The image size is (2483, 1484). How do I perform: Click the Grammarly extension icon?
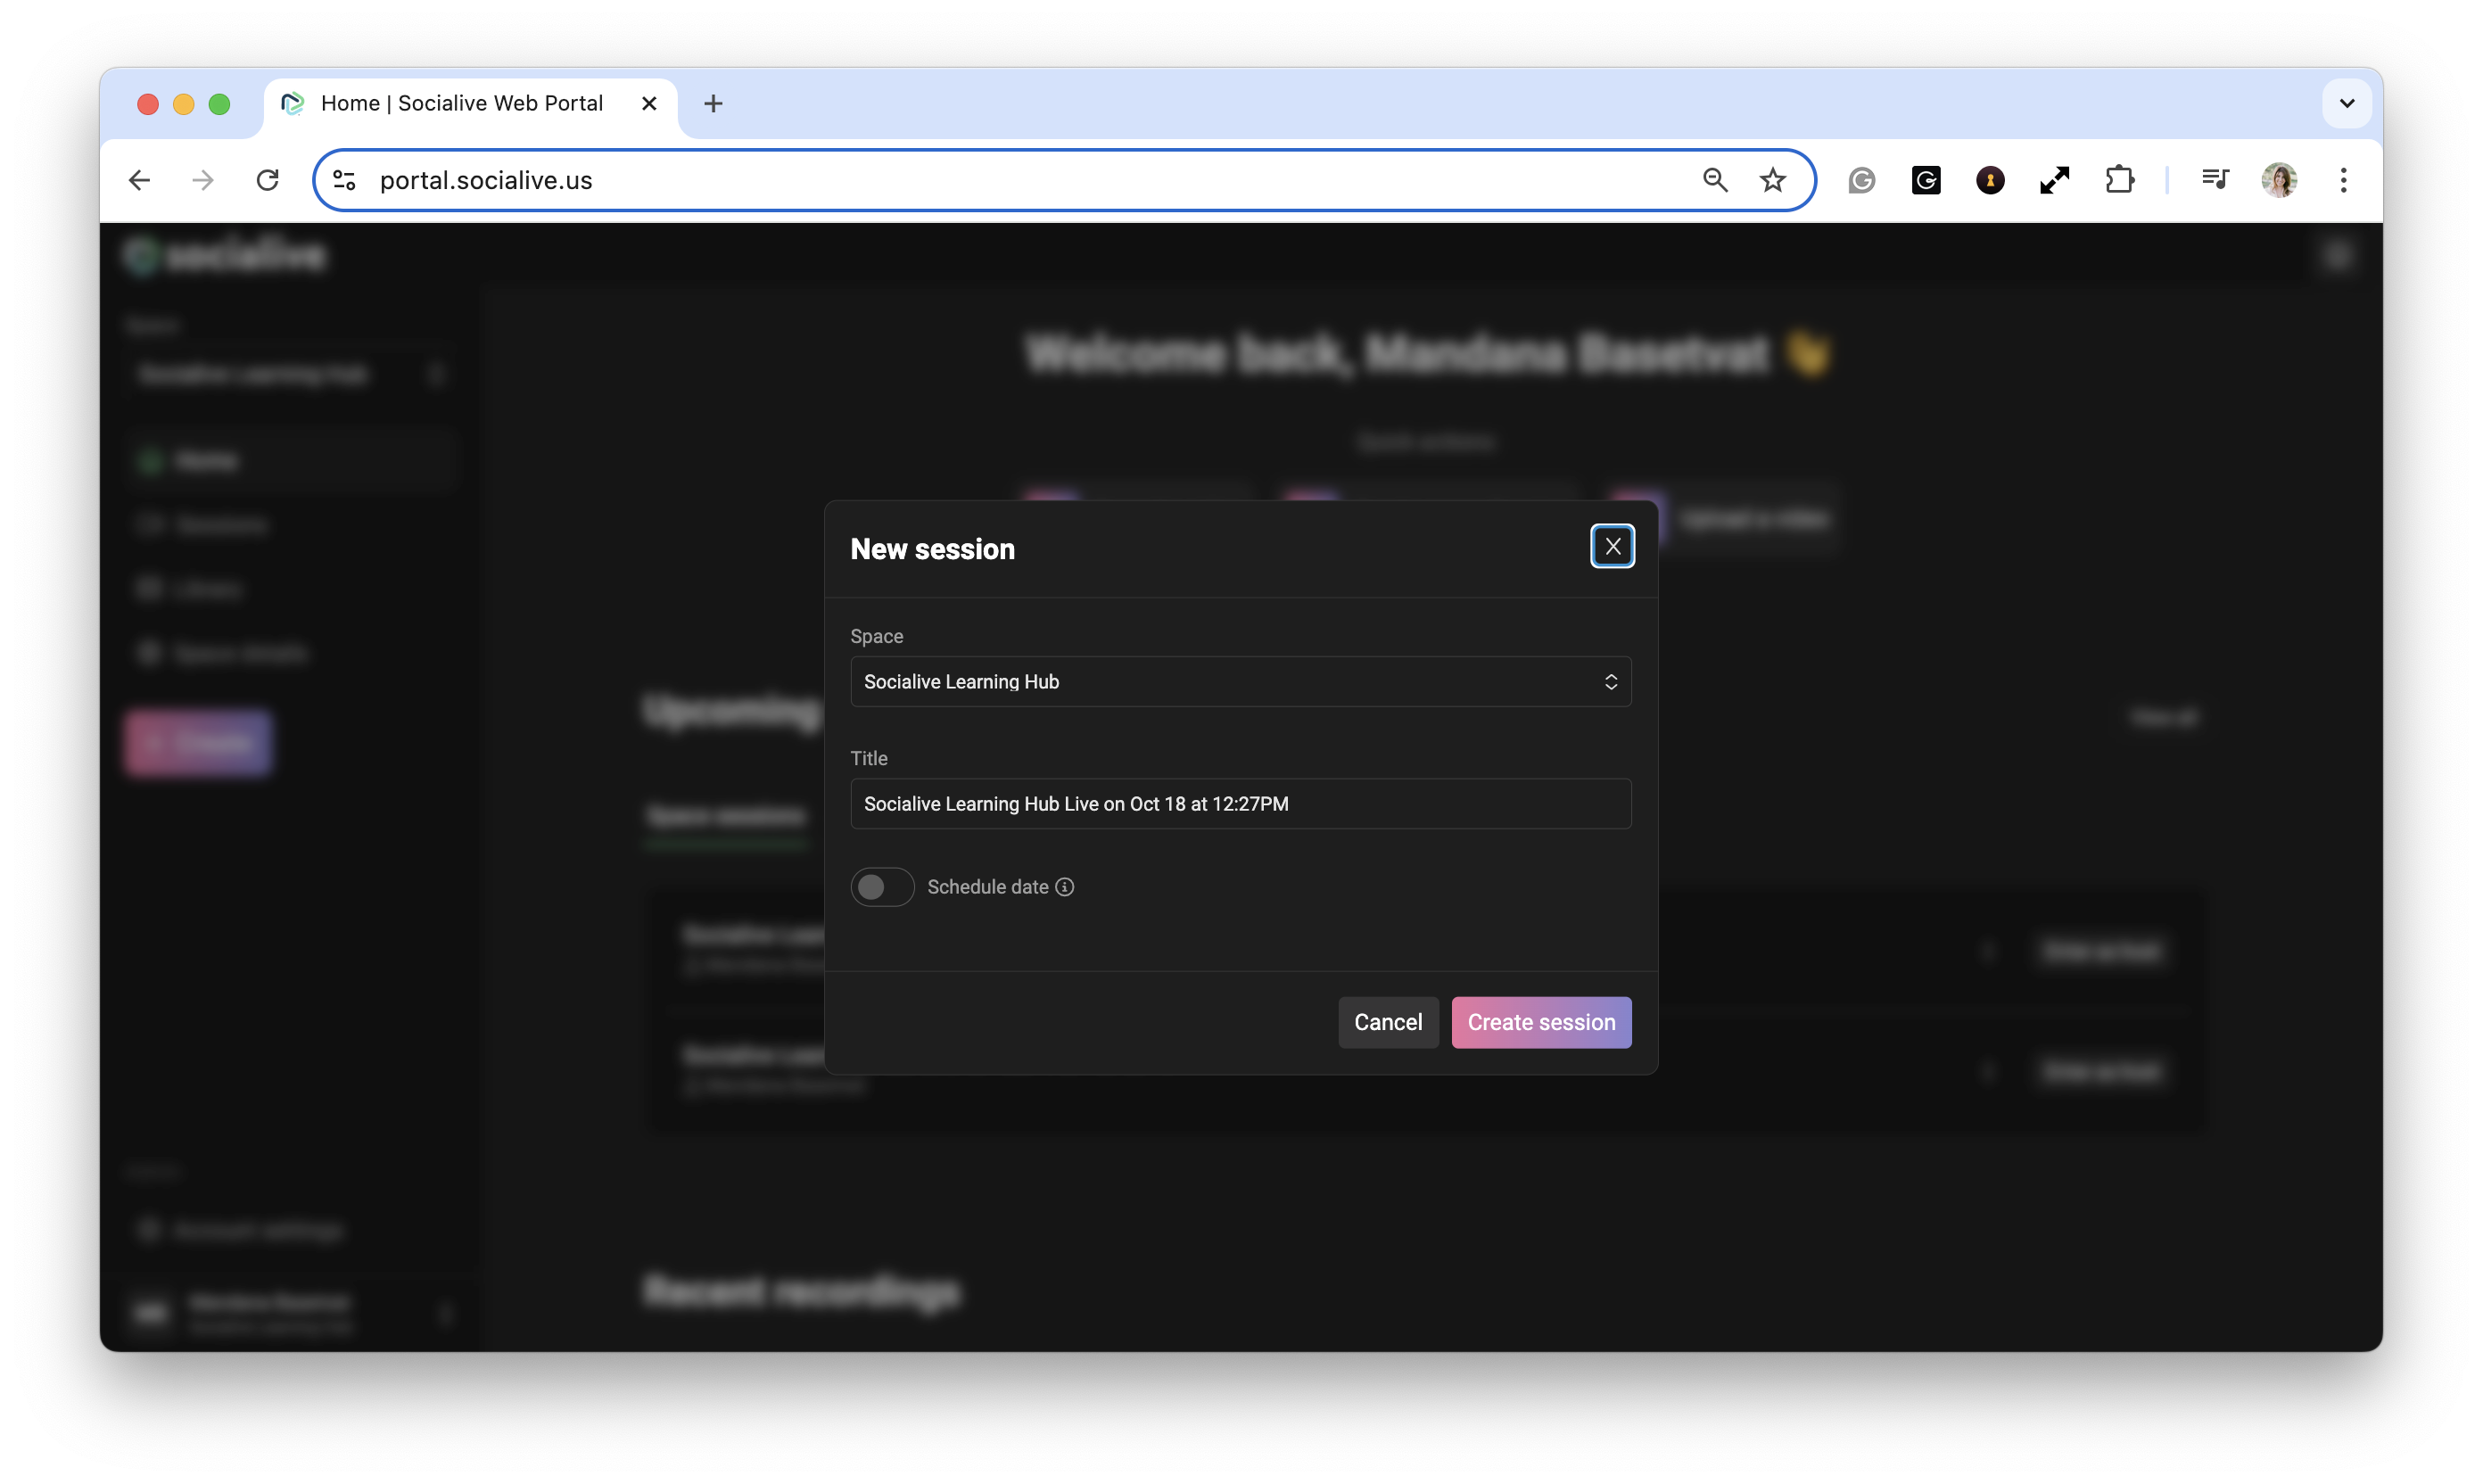1861,180
